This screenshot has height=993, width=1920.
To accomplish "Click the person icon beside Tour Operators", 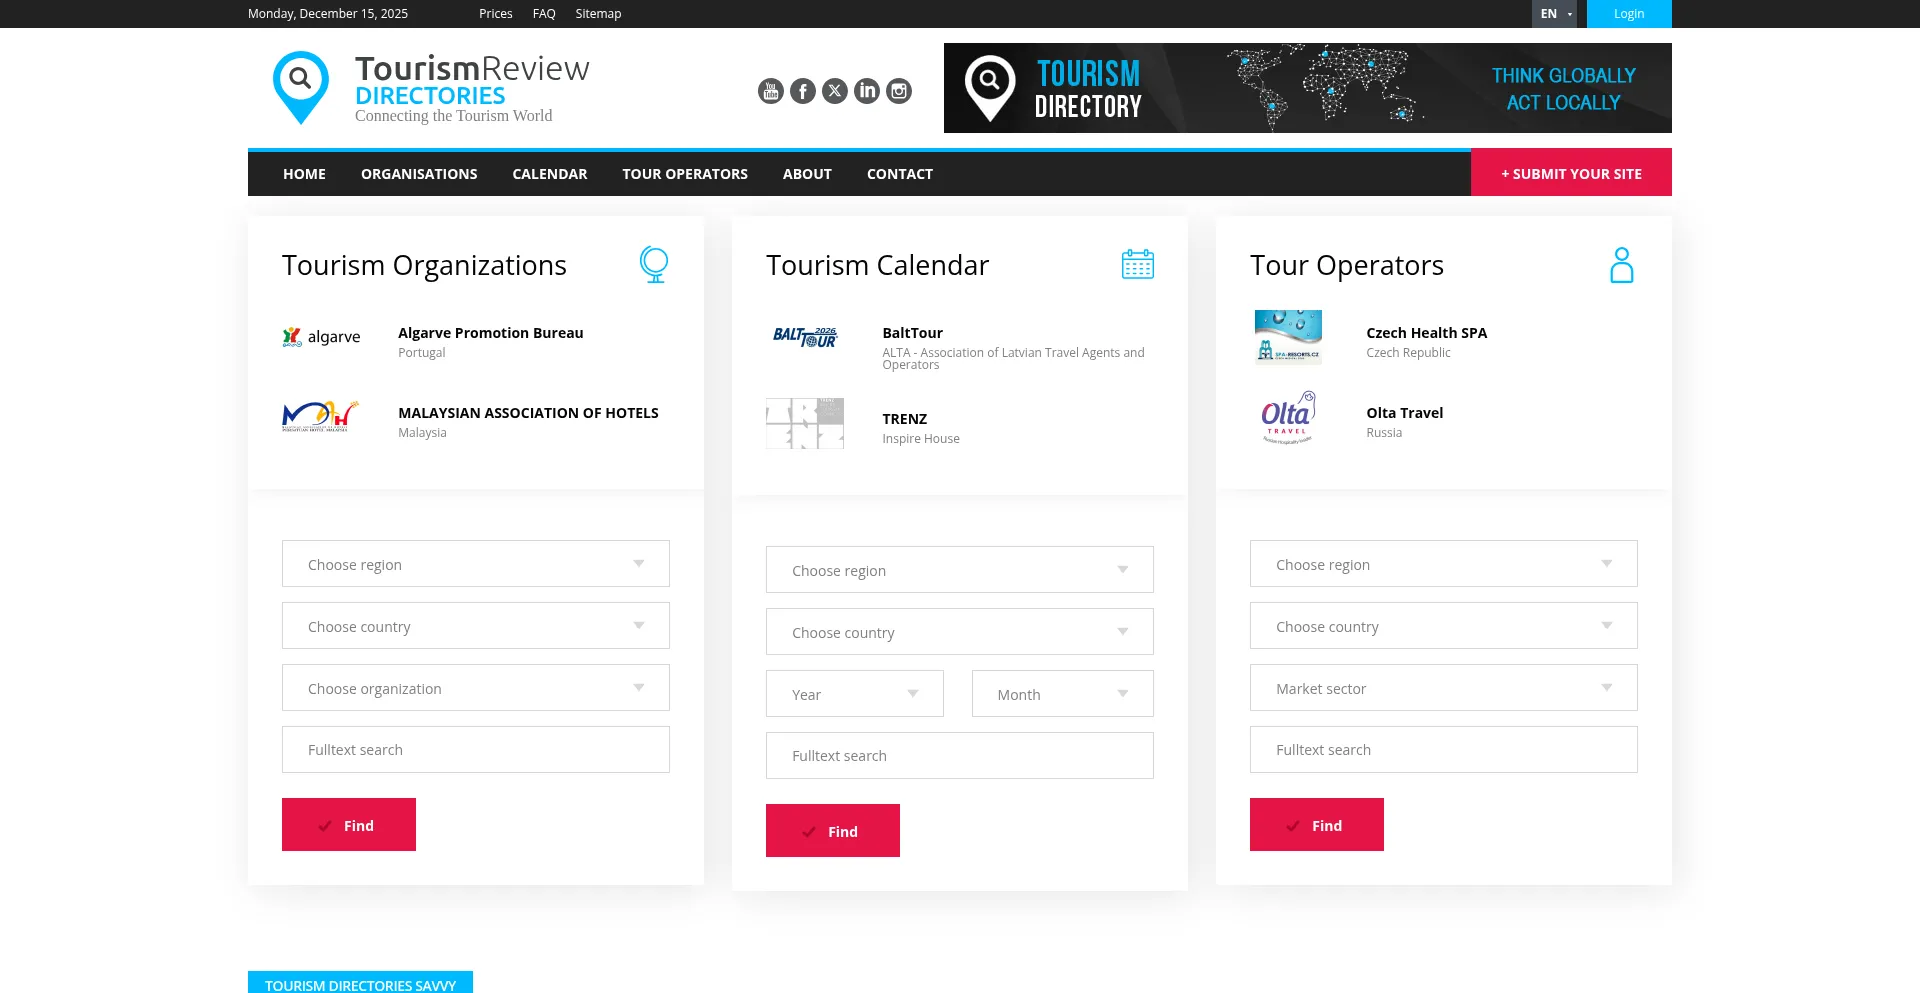I will click(1621, 265).
